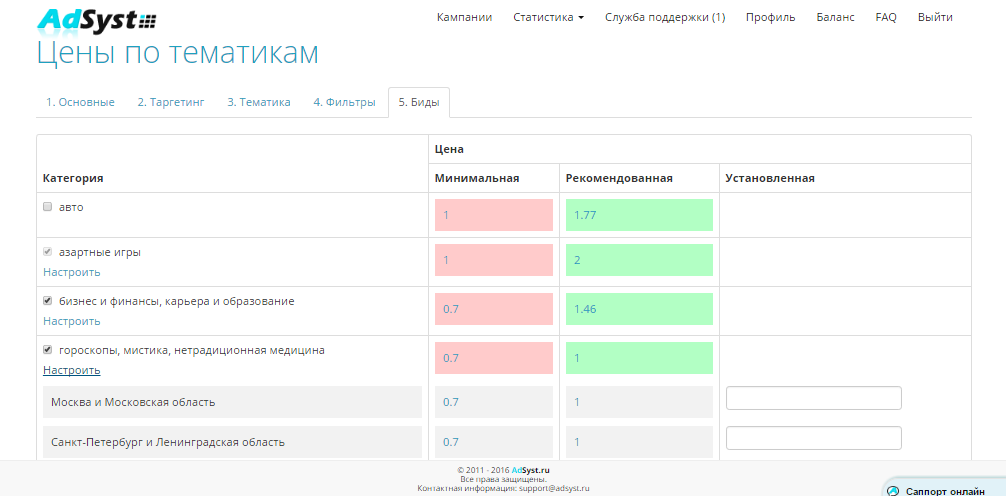1006x496 pixels.
Task: Expand the Статистика dropdown menu
Action: point(549,17)
